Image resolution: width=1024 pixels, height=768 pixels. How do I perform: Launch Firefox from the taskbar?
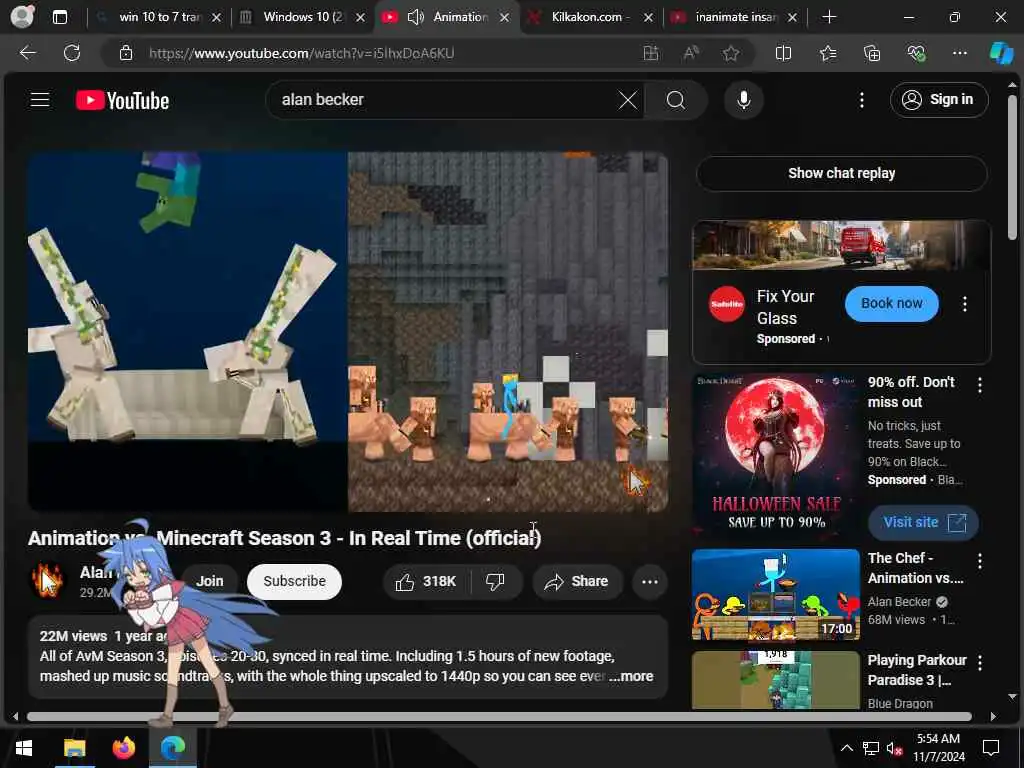click(x=123, y=747)
